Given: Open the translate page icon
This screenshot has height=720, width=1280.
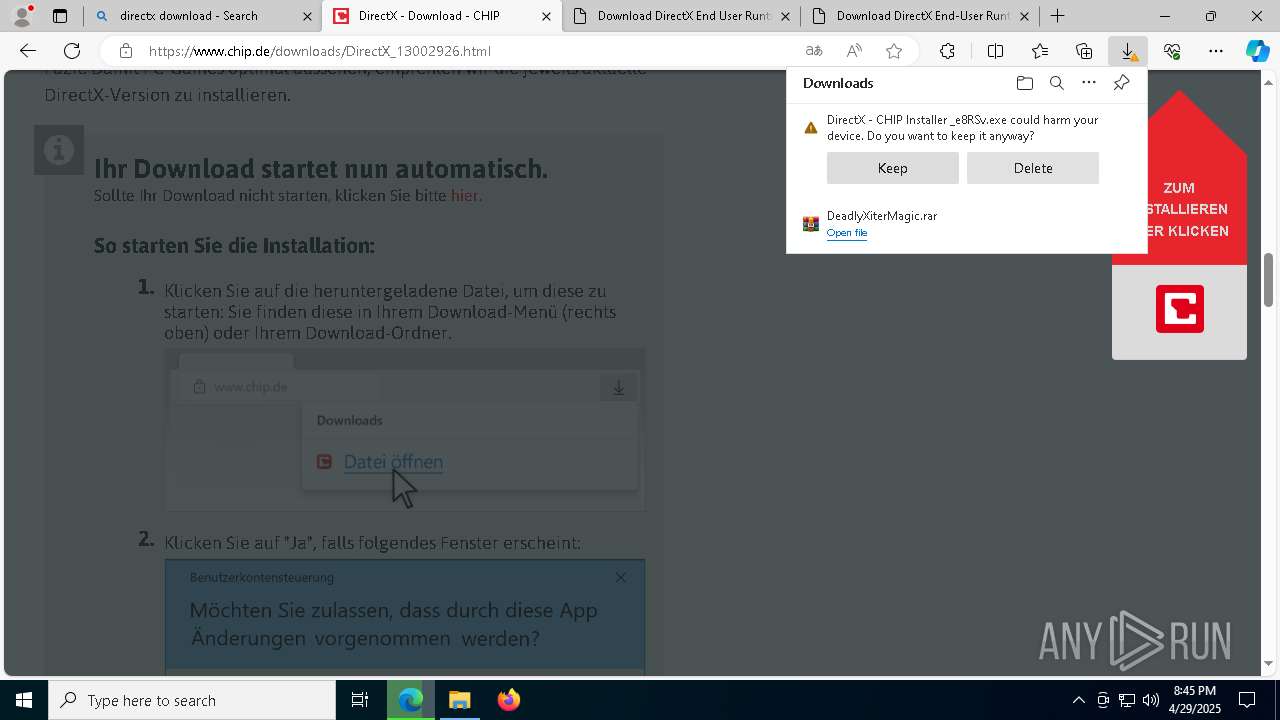Looking at the screenshot, I should (x=814, y=51).
